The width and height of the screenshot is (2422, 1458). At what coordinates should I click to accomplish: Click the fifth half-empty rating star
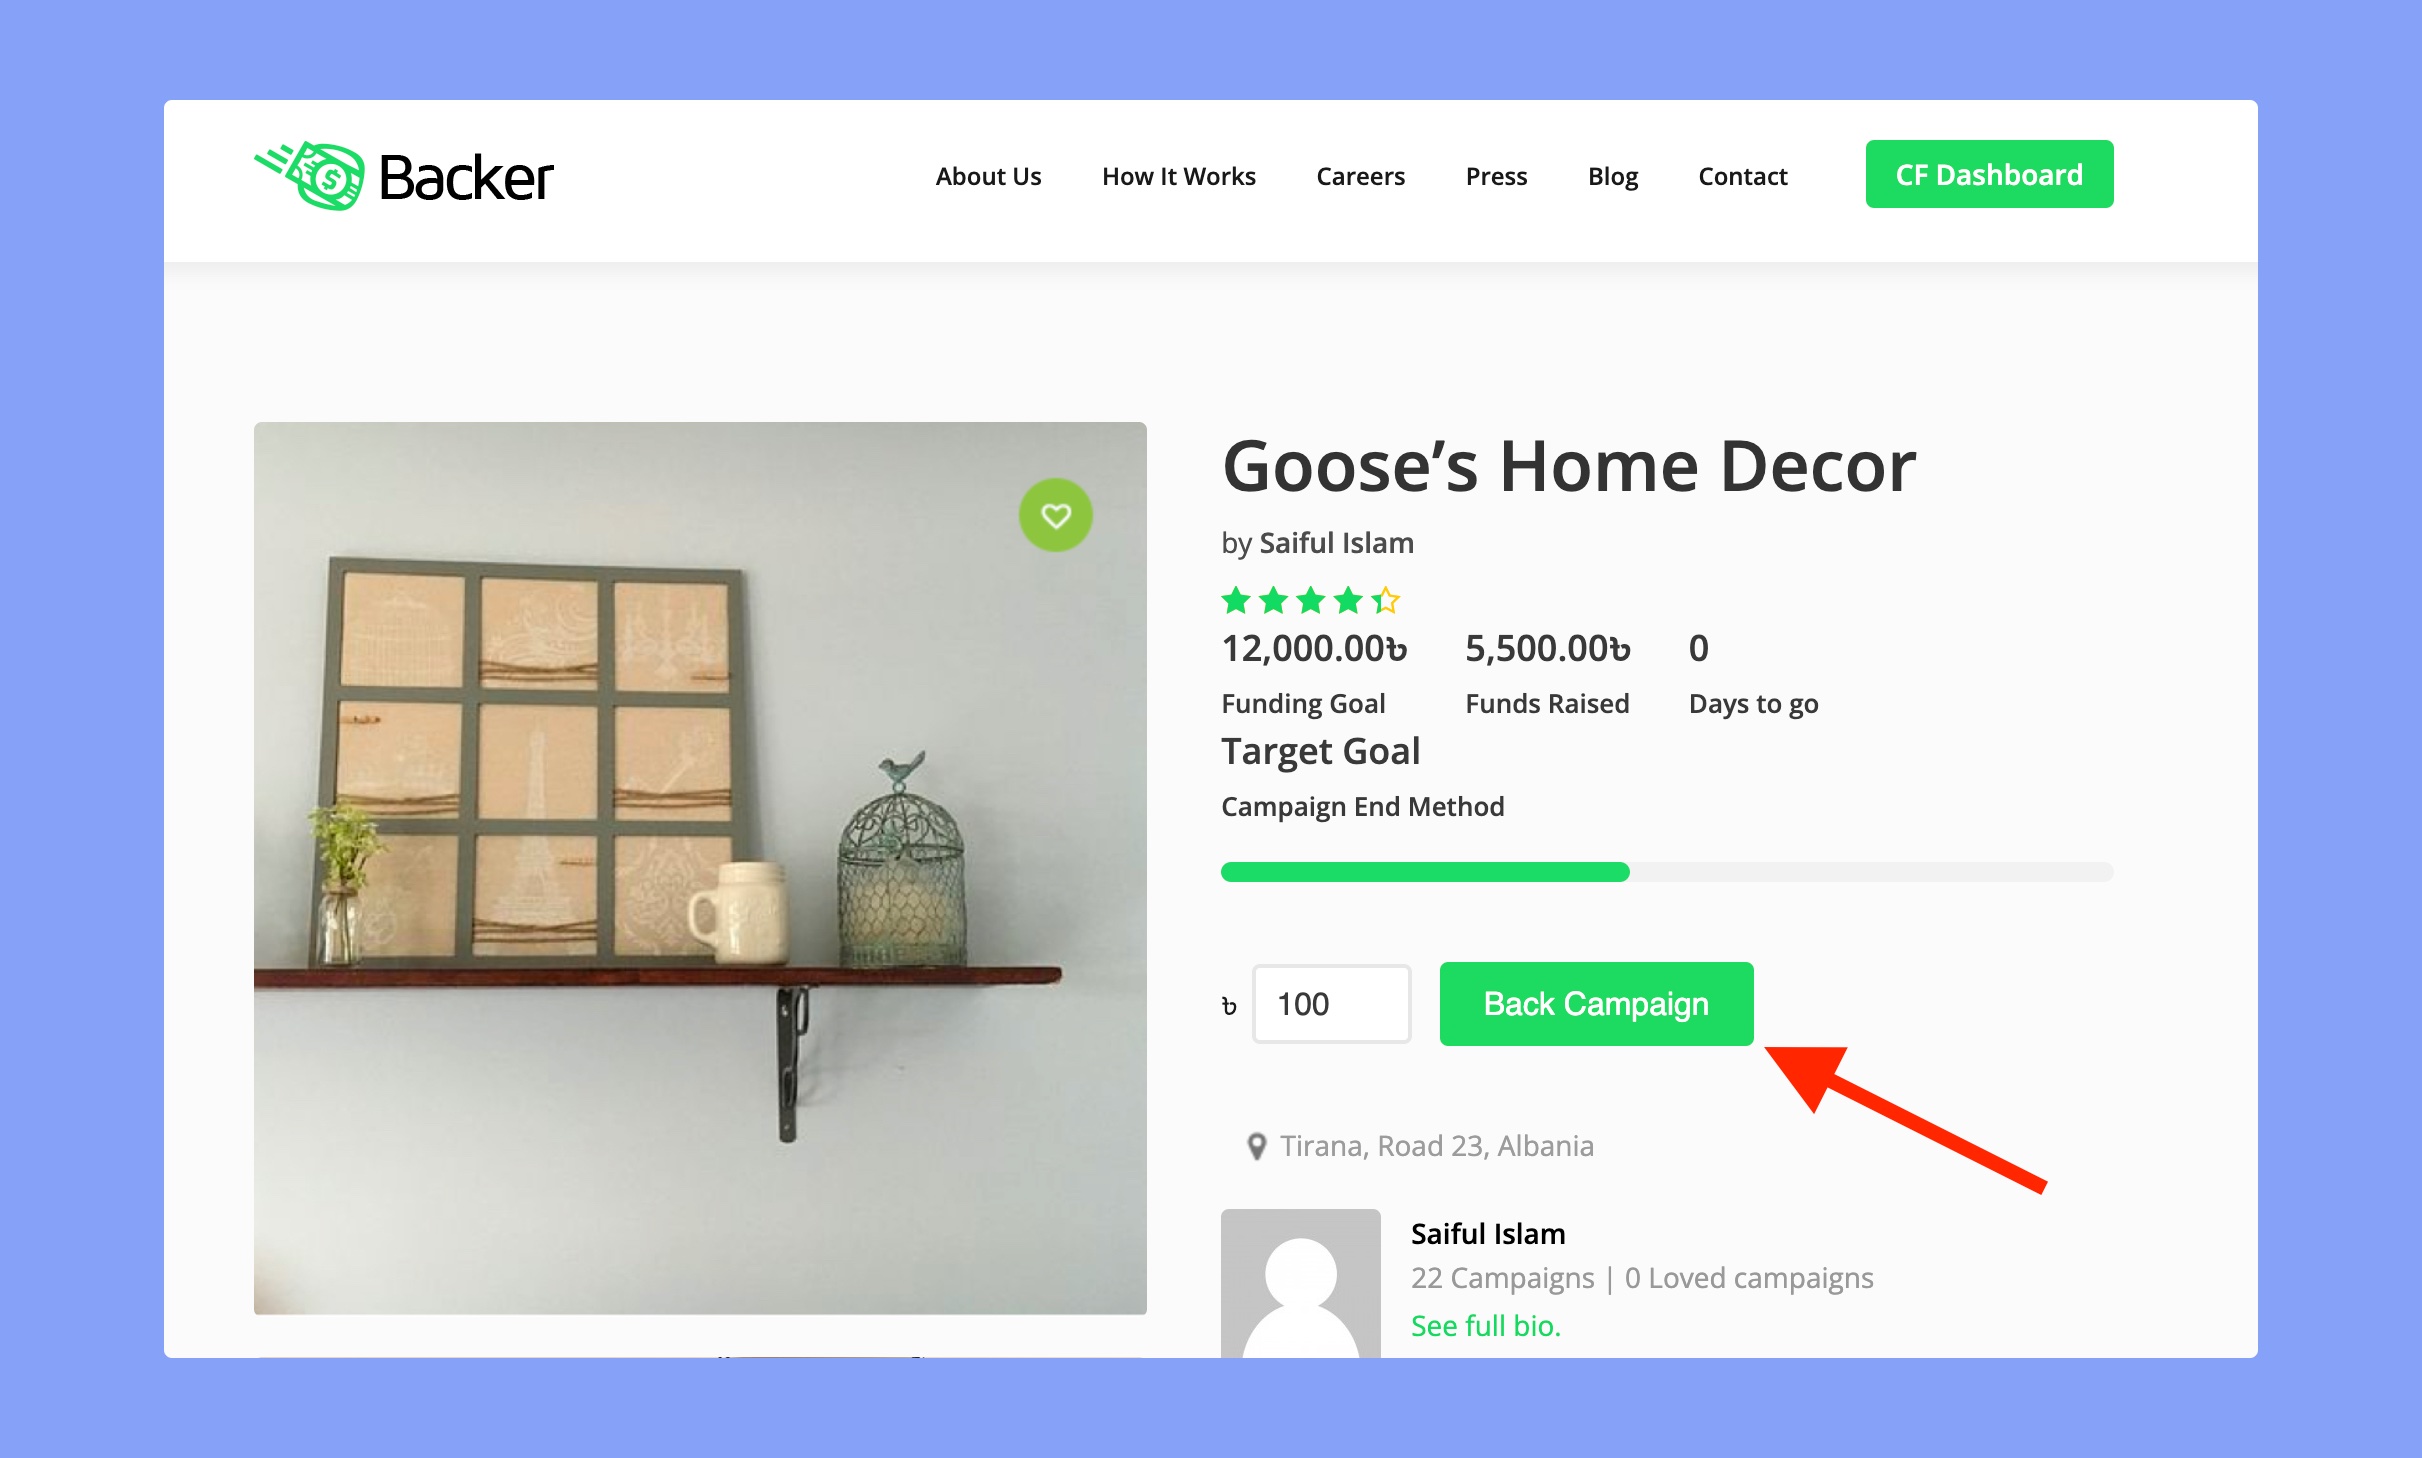click(1385, 601)
